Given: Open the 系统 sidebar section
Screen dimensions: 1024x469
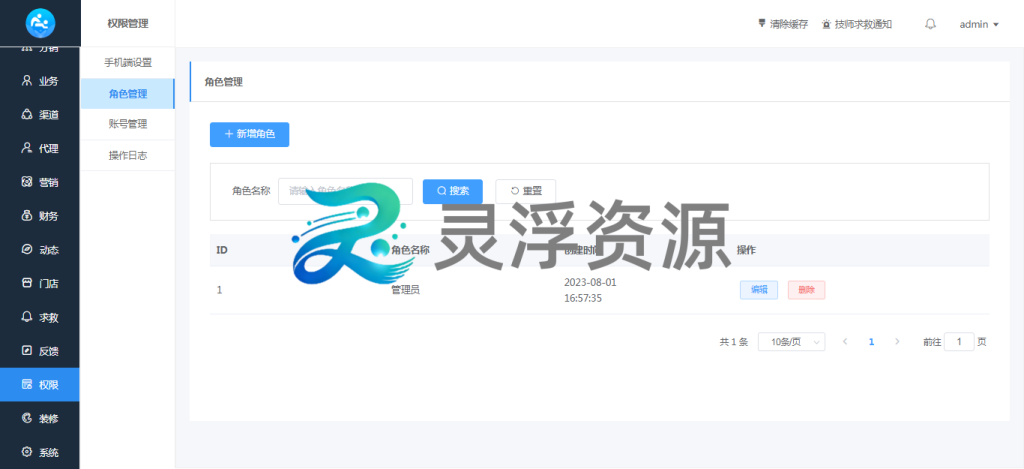Looking at the screenshot, I should (x=40, y=452).
